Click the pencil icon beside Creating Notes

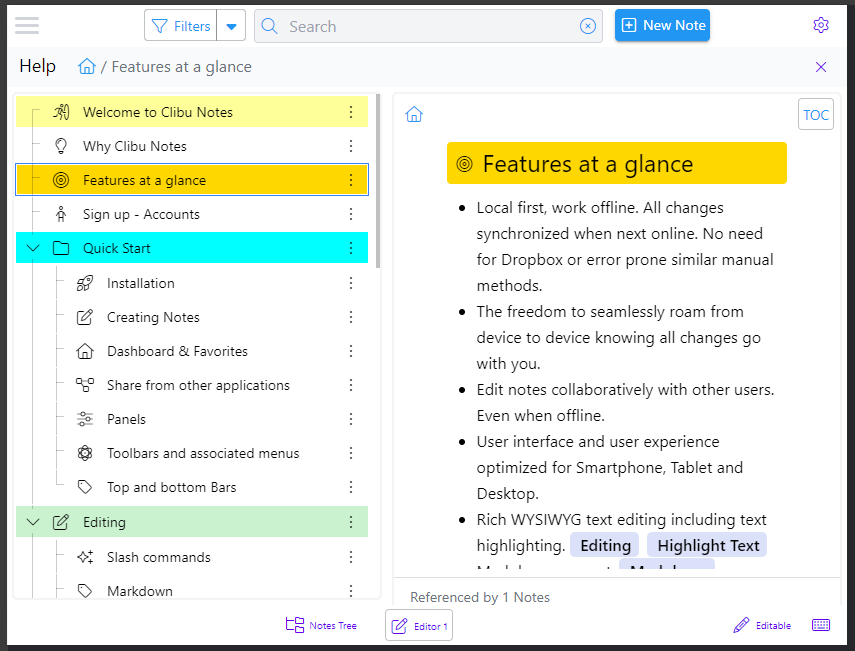click(x=85, y=317)
